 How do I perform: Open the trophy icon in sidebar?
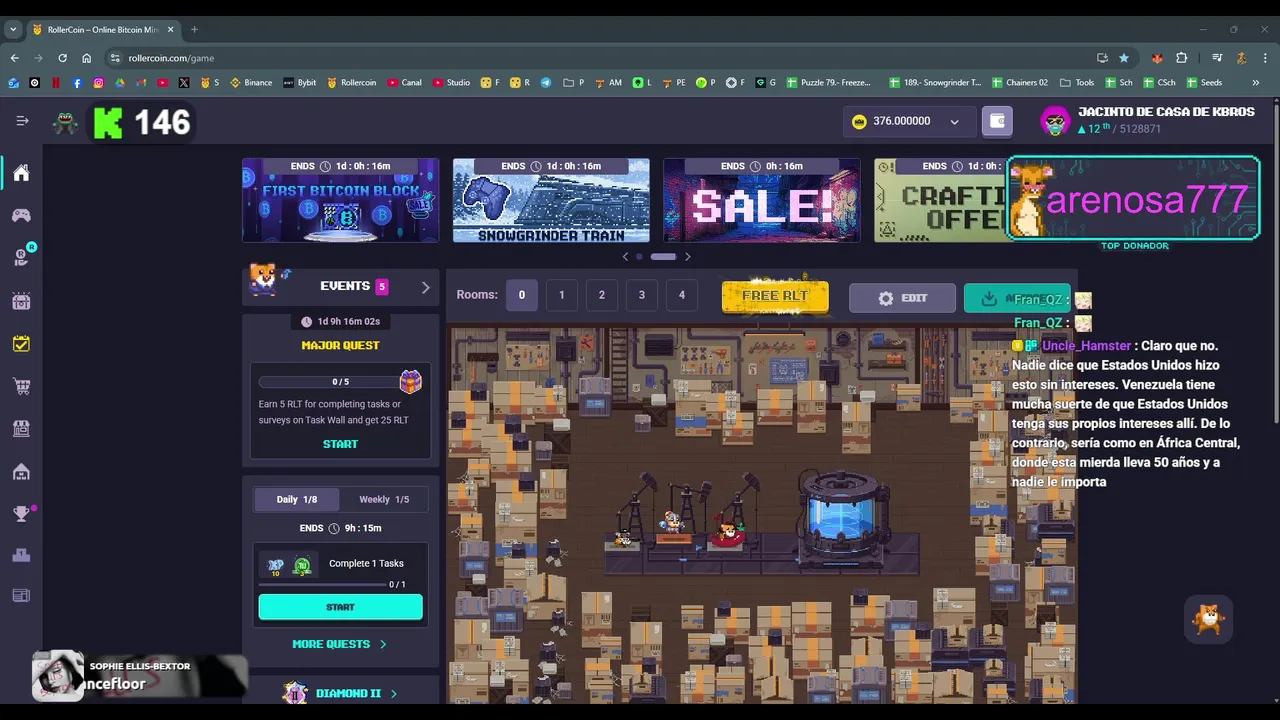(x=21, y=514)
